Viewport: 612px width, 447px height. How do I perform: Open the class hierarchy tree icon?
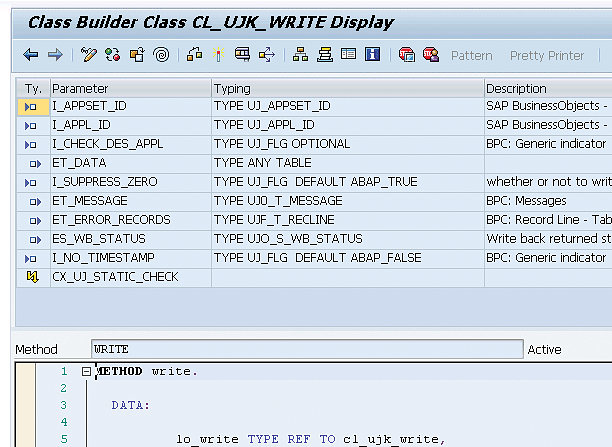point(300,55)
